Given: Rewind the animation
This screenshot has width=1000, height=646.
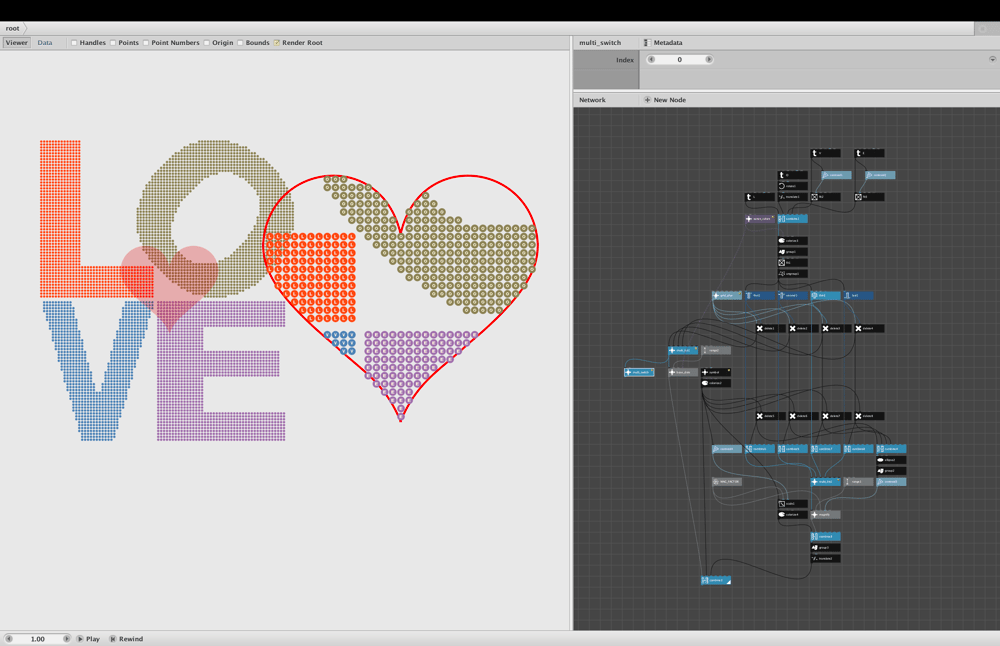Looking at the screenshot, I should pos(126,638).
